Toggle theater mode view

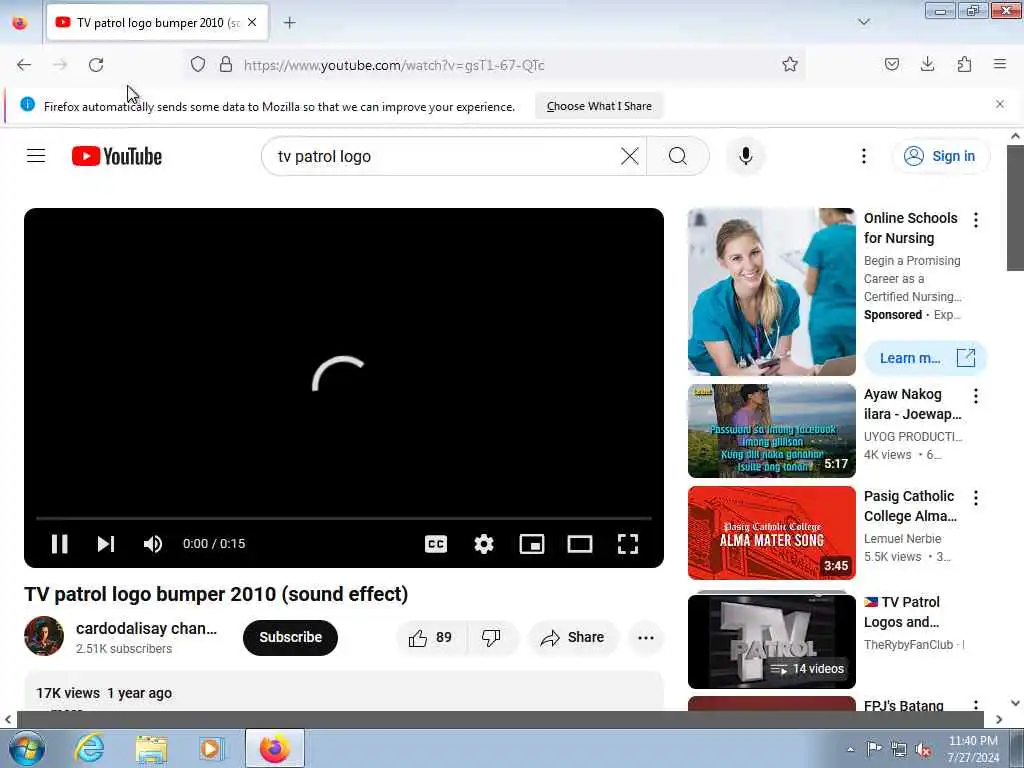click(579, 543)
